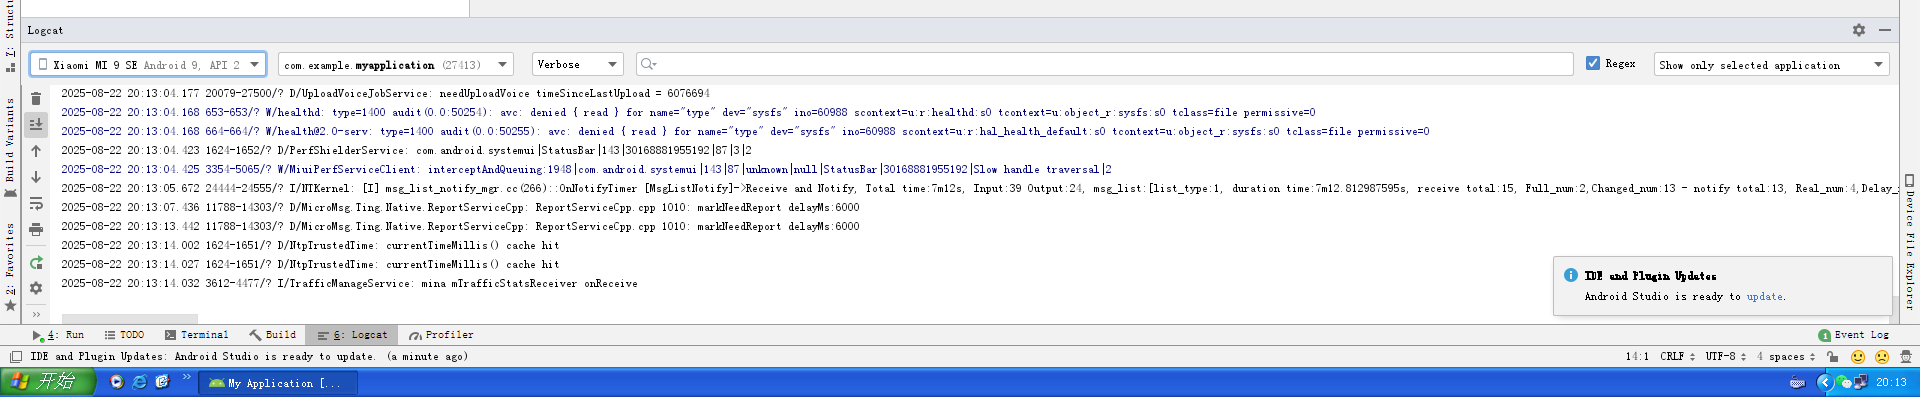This screenshot has height=397, width=1920.
Task: Launch the second browser quick launch icon
Action: (x=163, y=382)
